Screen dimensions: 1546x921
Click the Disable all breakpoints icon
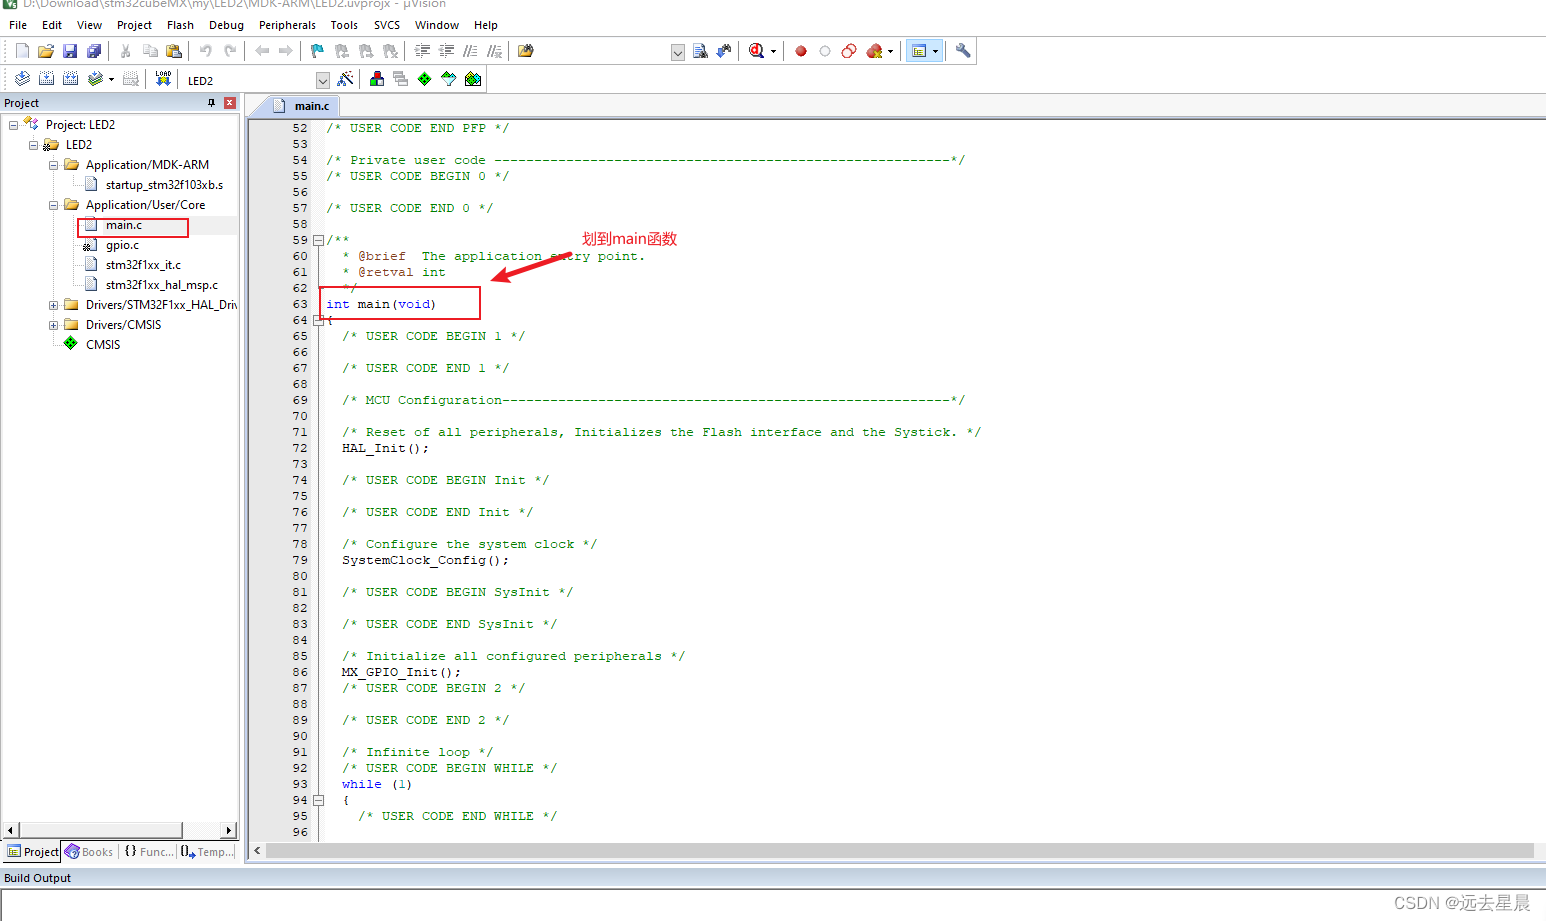click(849, 51)
